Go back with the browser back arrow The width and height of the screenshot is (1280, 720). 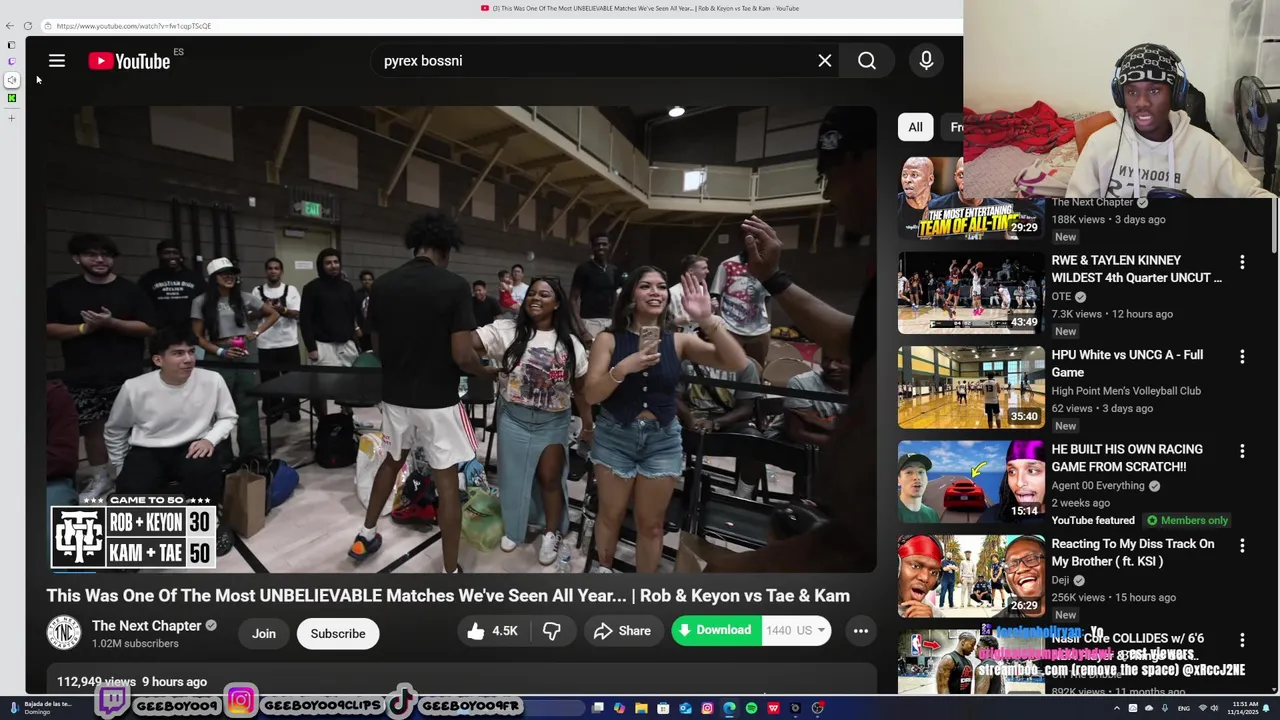pyautogui.click(x=9, y=26)
